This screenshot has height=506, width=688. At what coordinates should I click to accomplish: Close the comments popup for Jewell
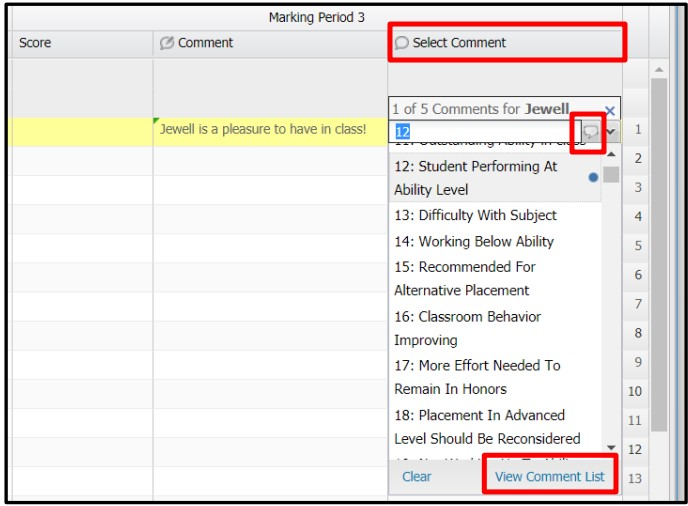coord(609,110)
